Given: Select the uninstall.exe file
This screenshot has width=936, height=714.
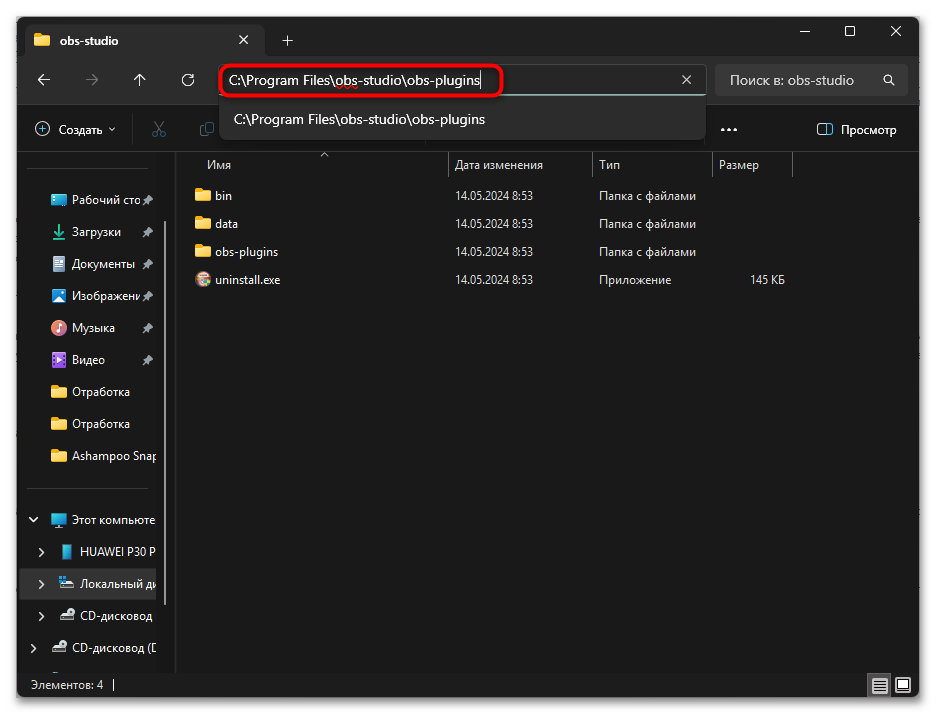Looking at the screenshot, I should coord(247,280).
